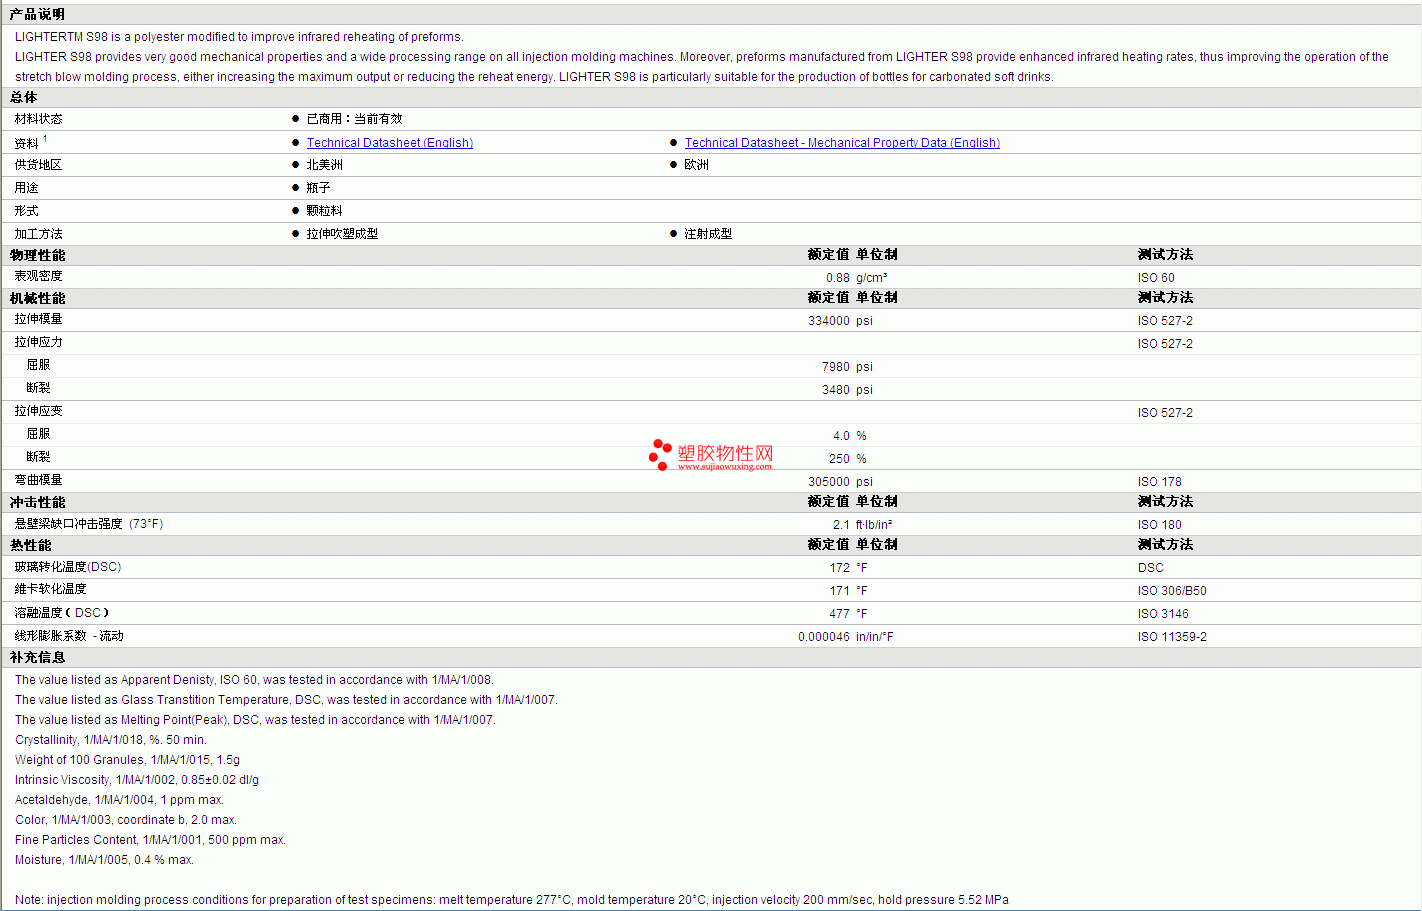This screenshot has width=1422, height=911.
Task: Click the ISO 3146 test method
Action: pyautogui.click(x=1163, y=614)
